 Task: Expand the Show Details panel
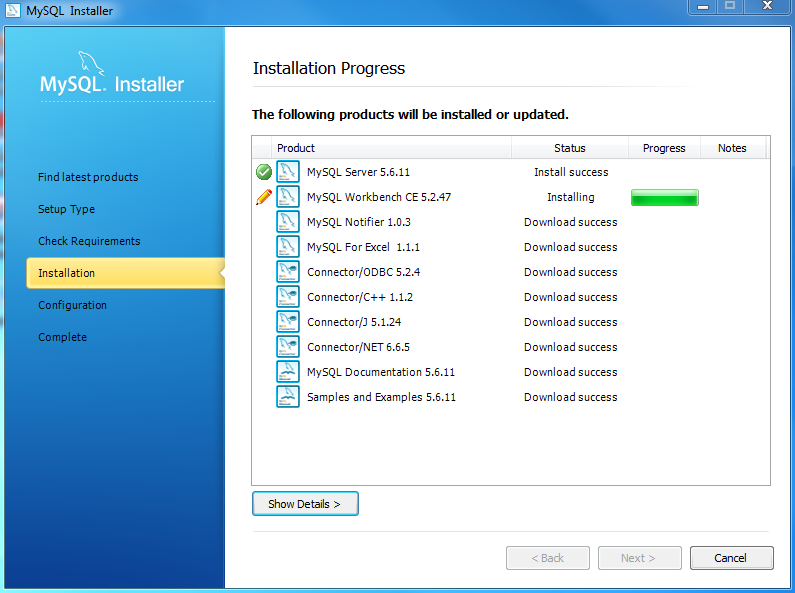tap(305, 504)
